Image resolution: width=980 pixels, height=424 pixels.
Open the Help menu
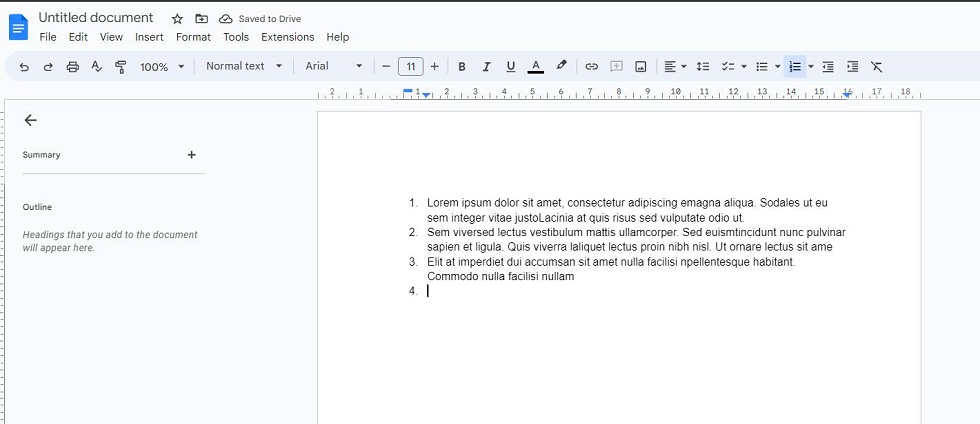pos(338,37)
